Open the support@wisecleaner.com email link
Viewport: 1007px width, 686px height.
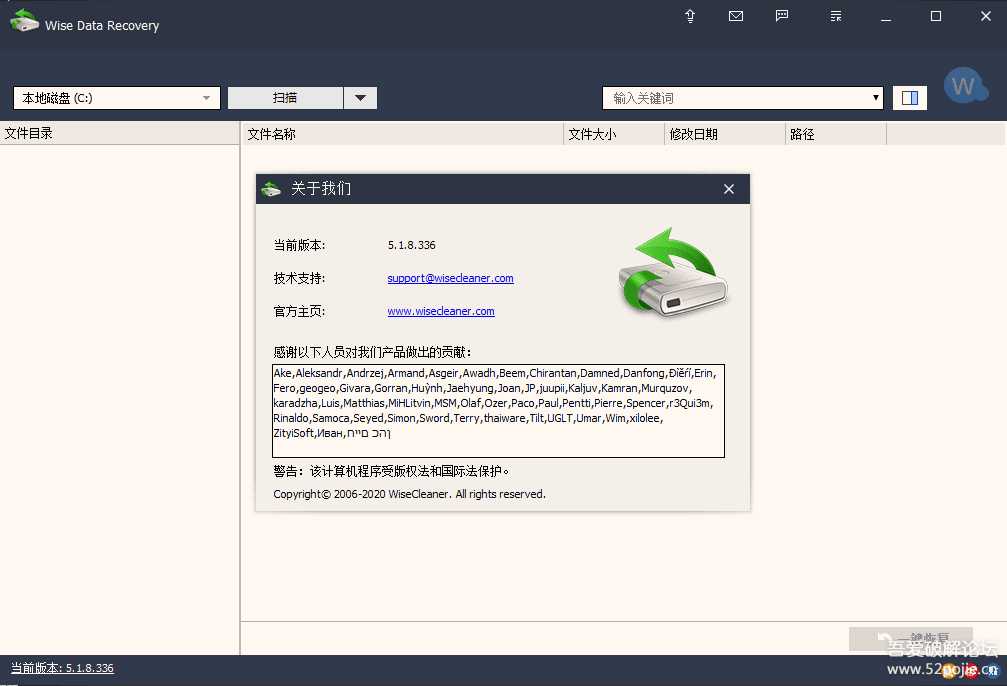click(x=450, y=278)
